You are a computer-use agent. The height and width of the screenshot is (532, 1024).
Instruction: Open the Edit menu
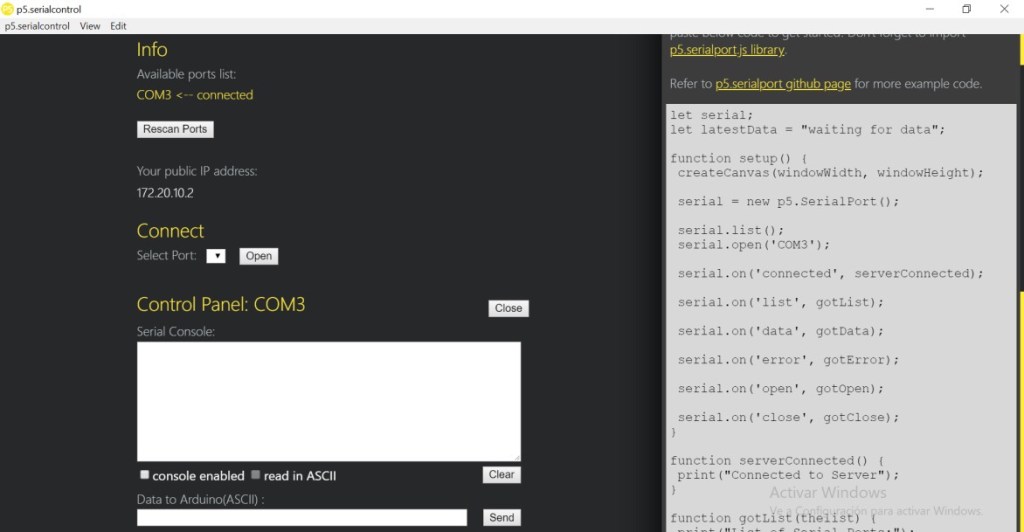pyautogui.click(x=118, y=26)
